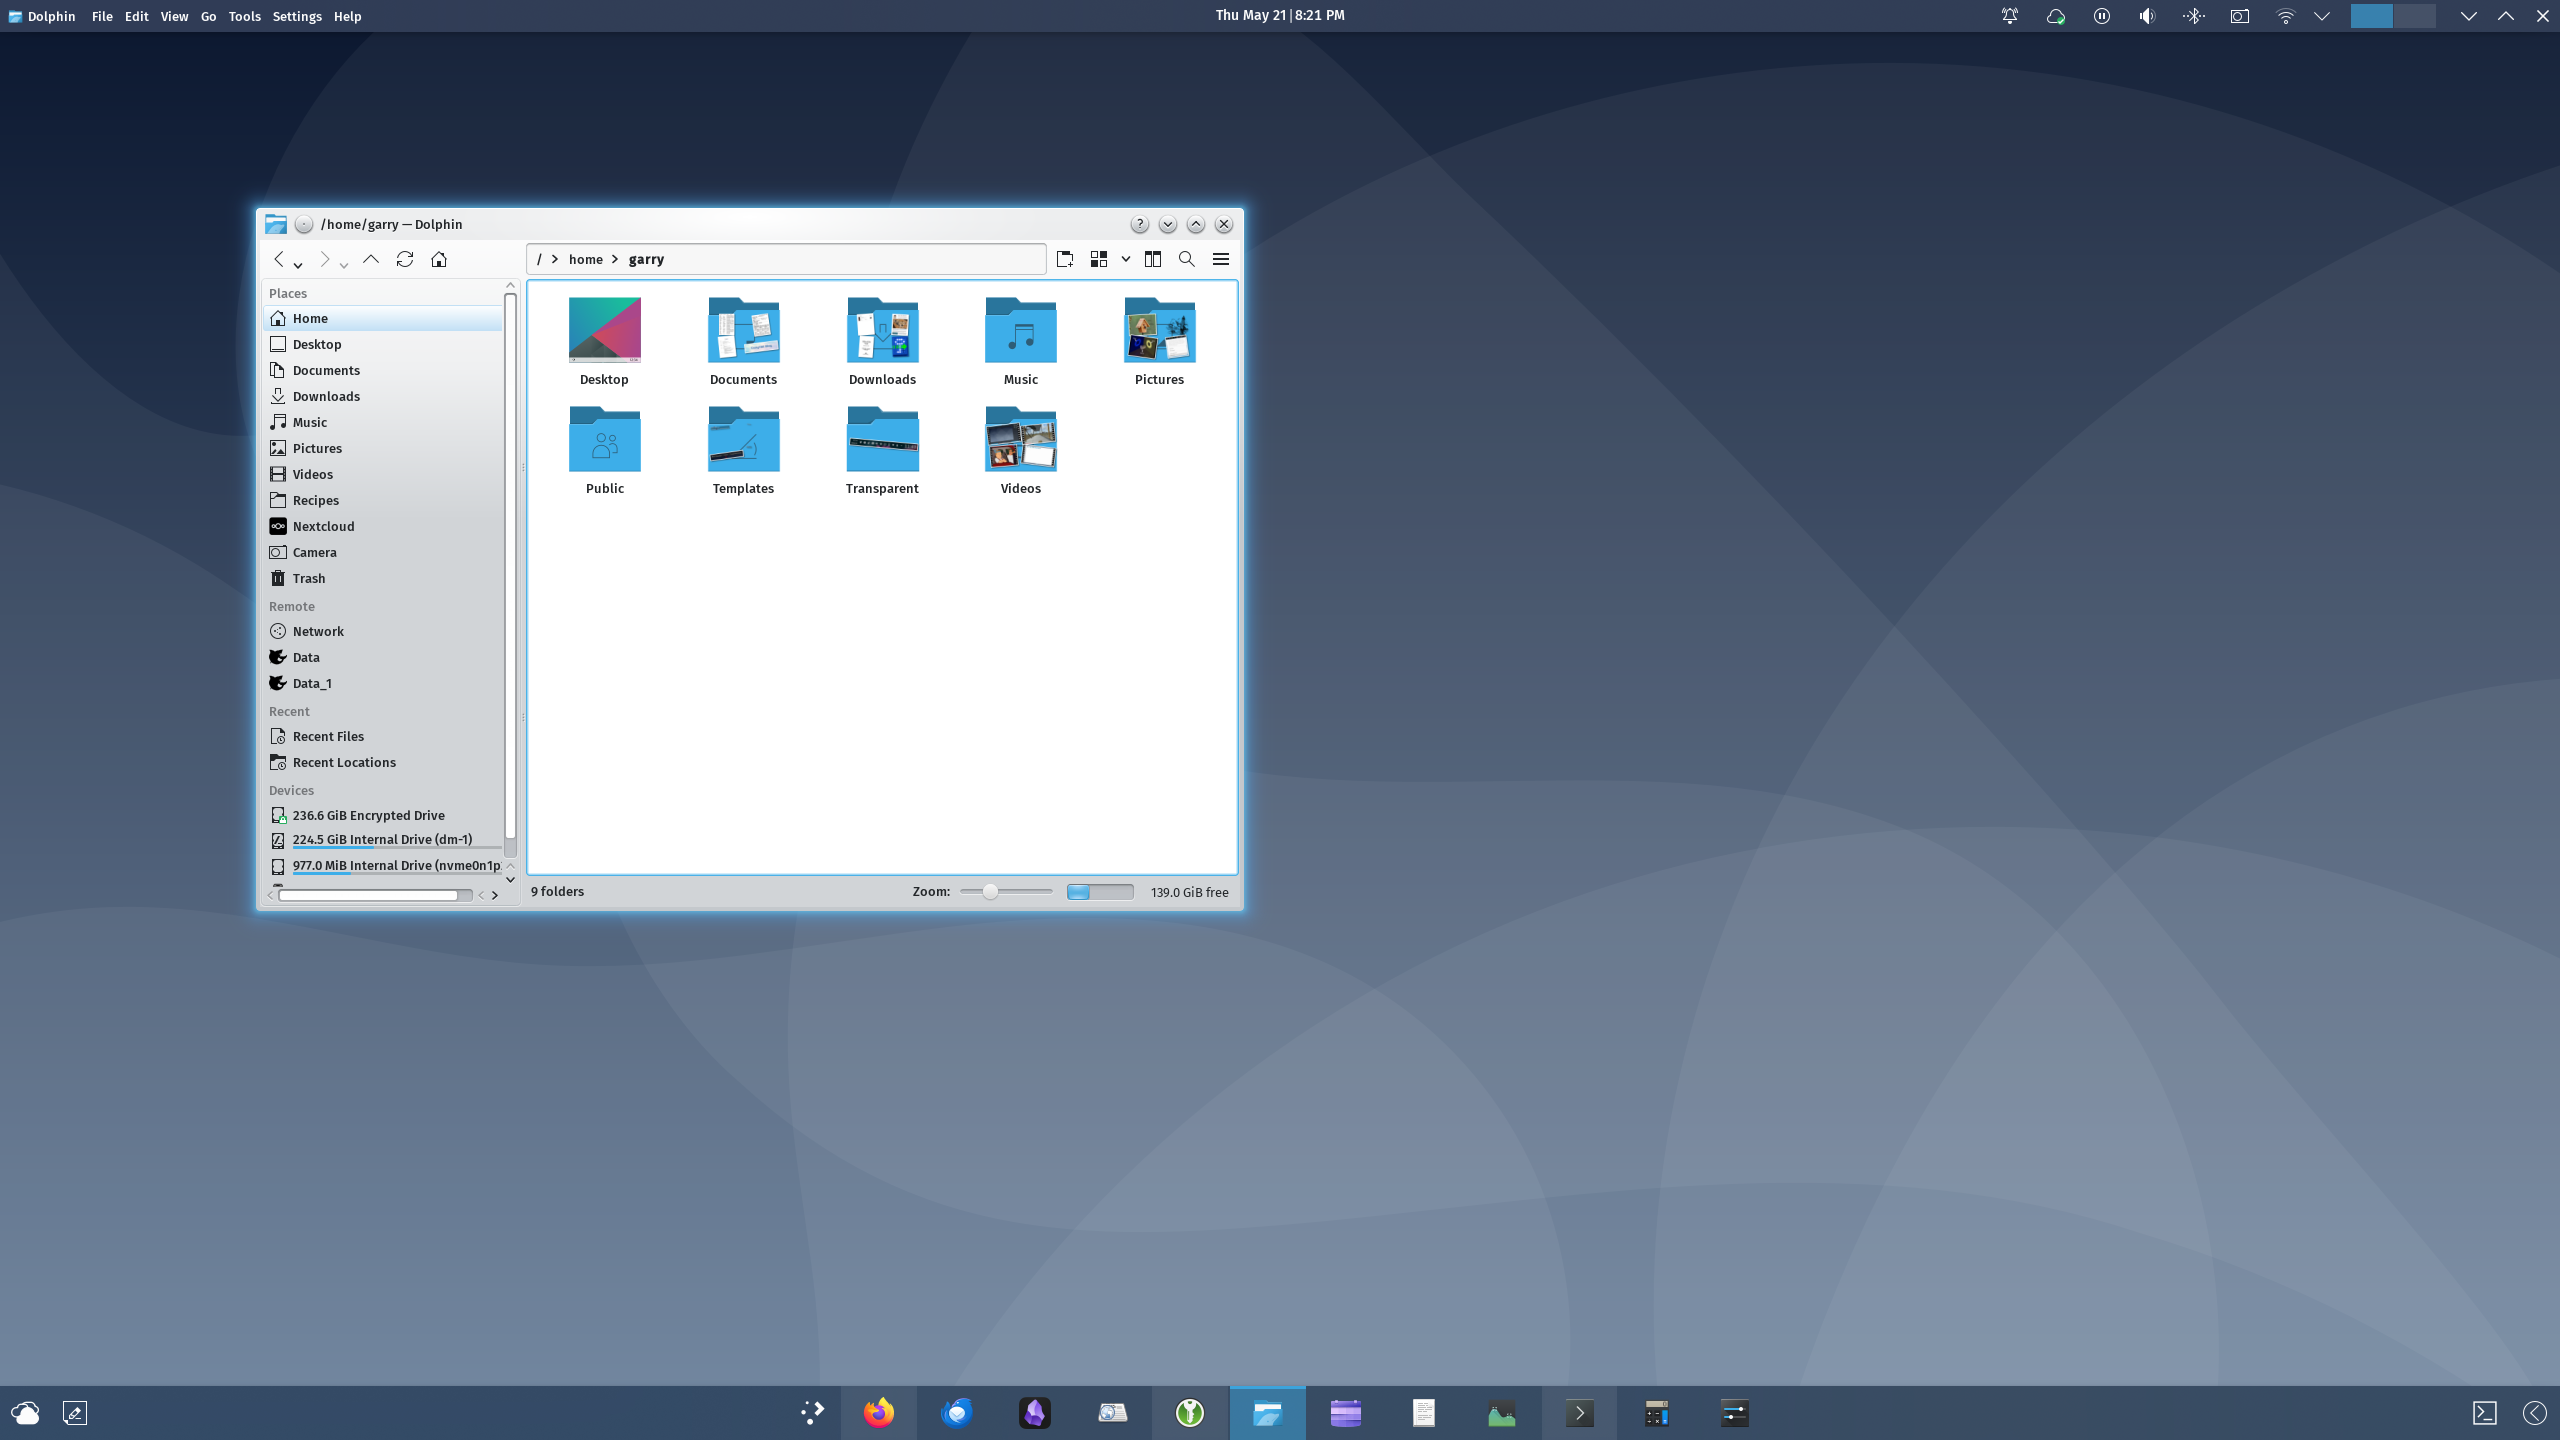
Task: Click the home breadcrumb in the location bar
Action: pos(586,259)
